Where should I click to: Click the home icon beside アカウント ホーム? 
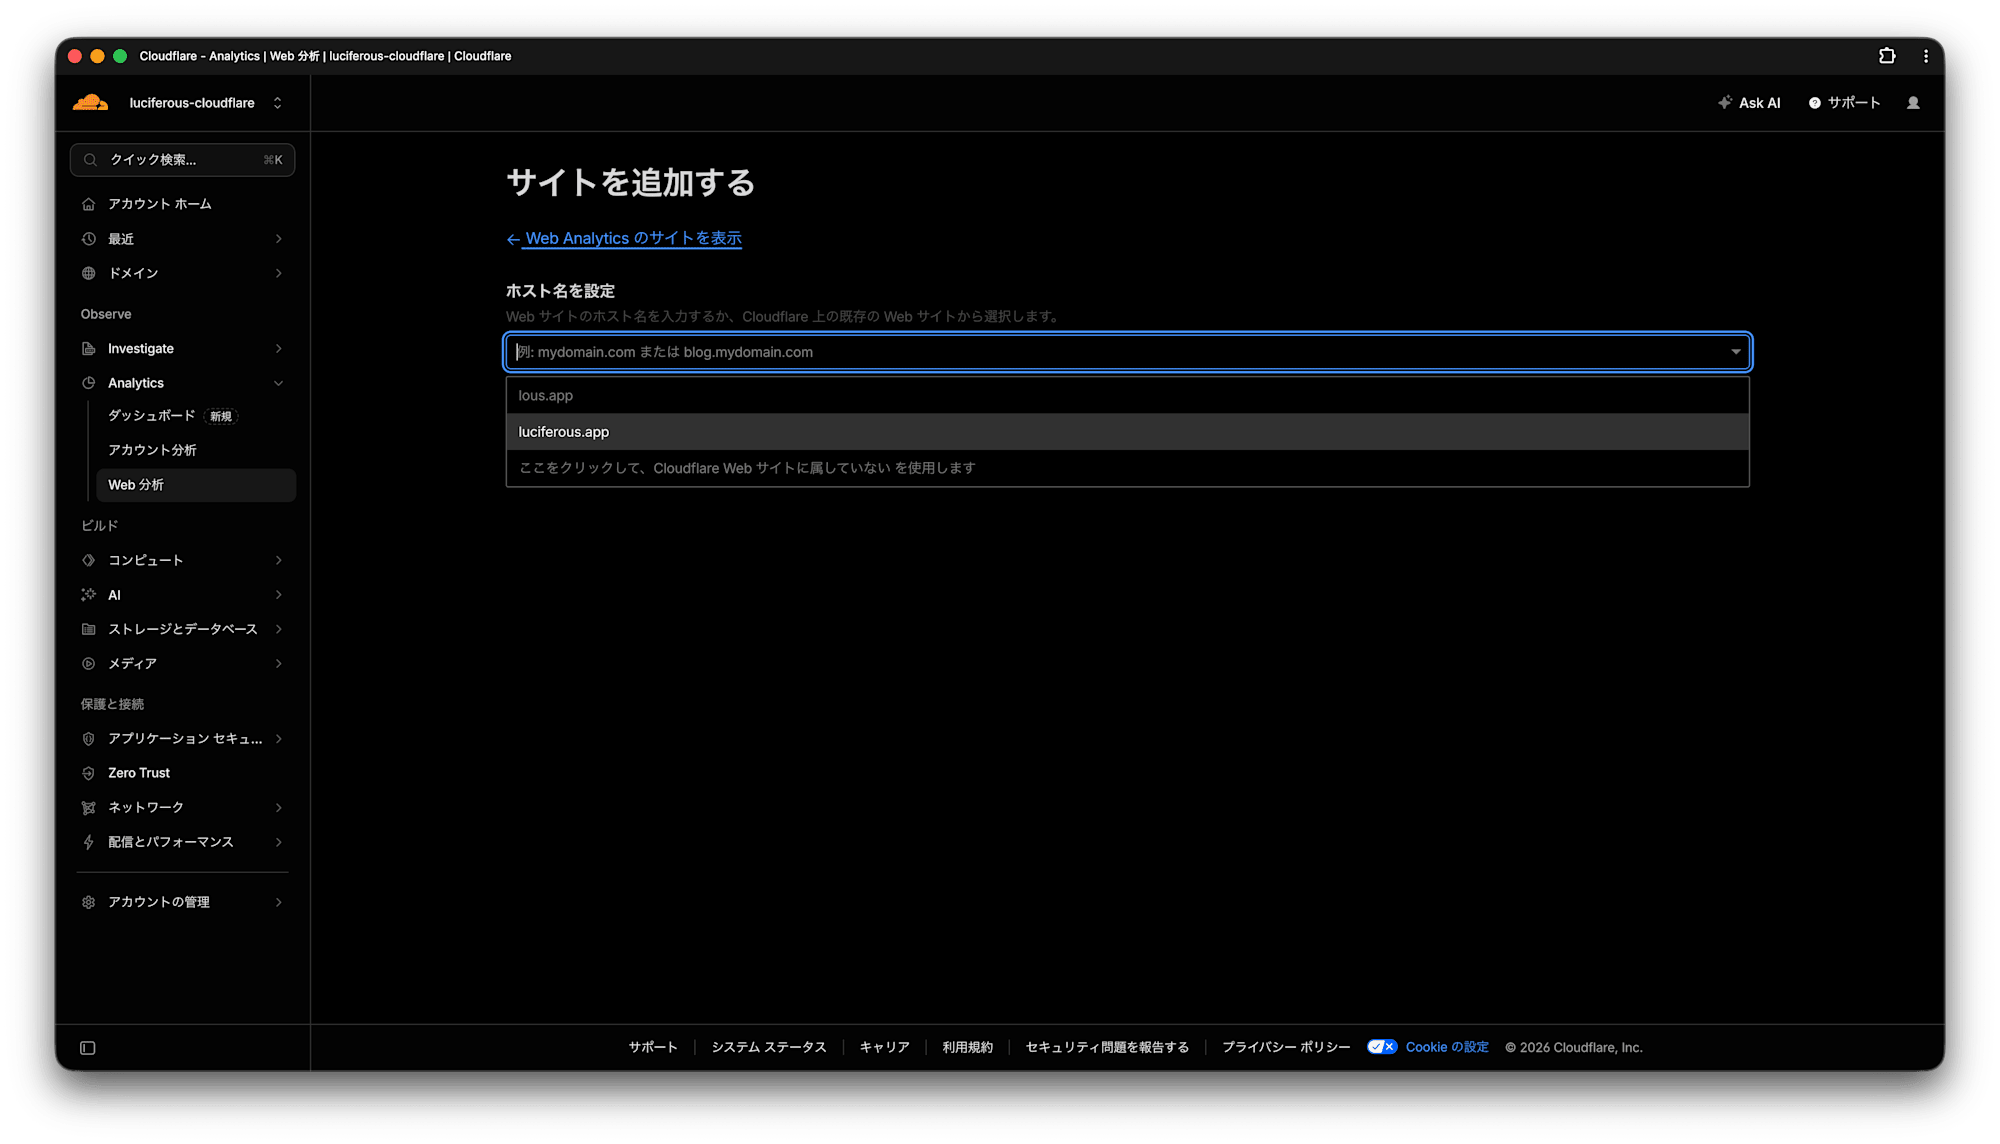89,204
